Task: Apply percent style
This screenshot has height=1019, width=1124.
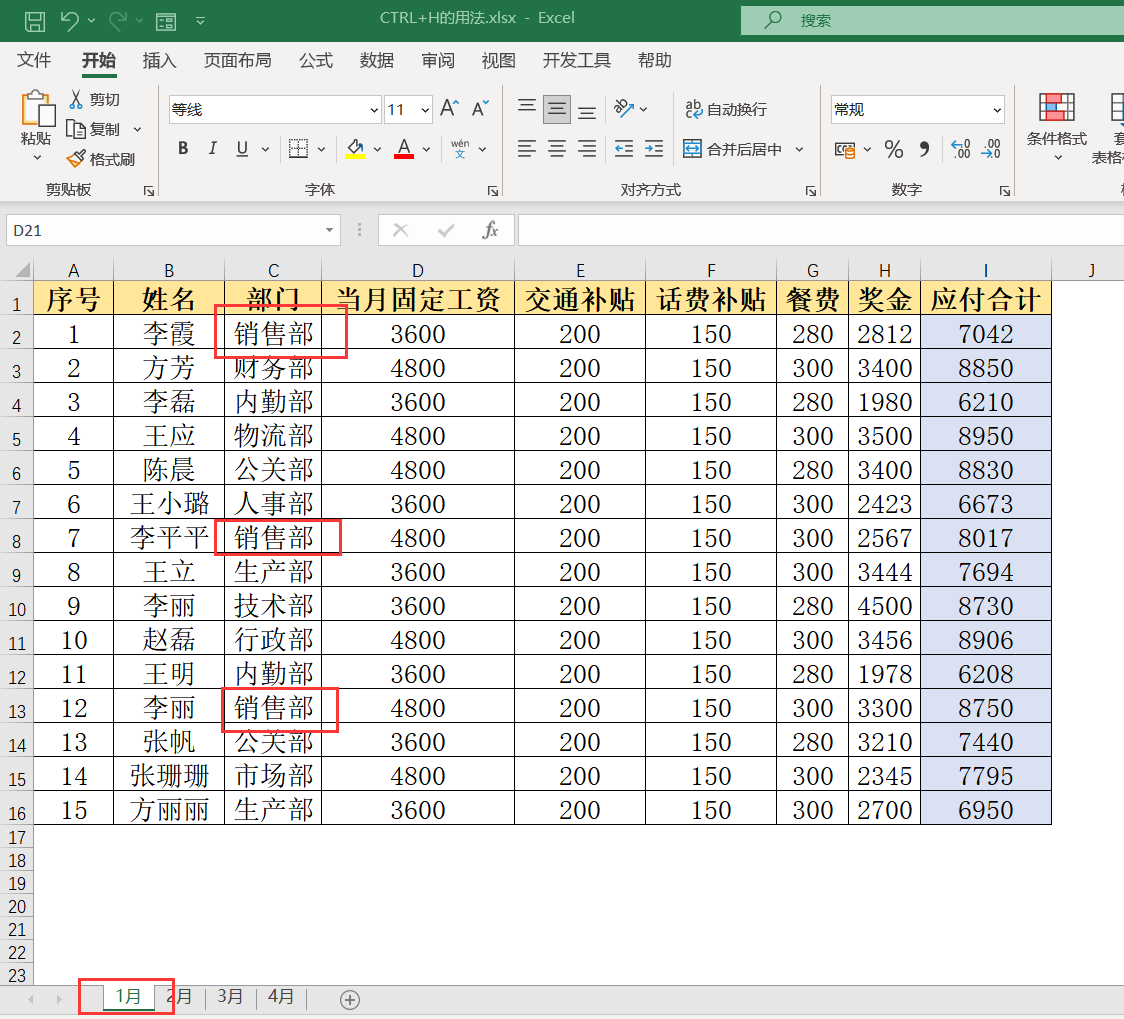Action: click(x=893, y=149)
